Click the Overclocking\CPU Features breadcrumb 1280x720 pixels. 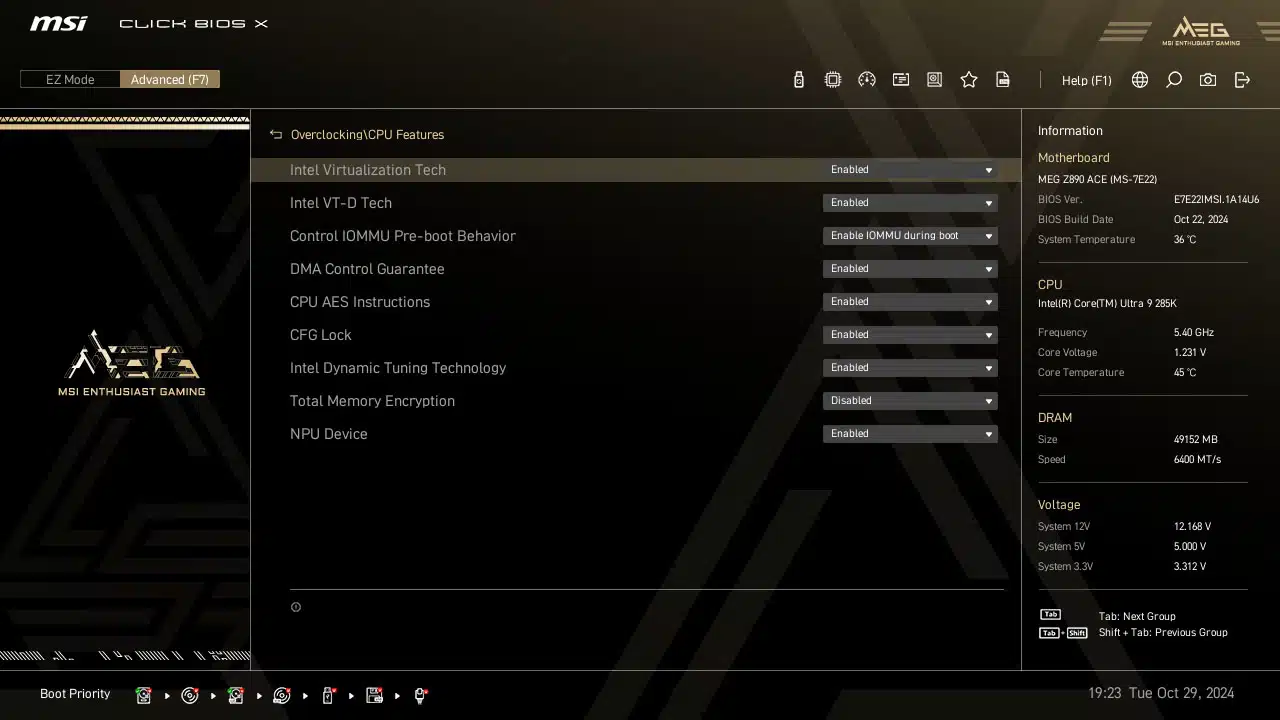[x=367, y=134]
